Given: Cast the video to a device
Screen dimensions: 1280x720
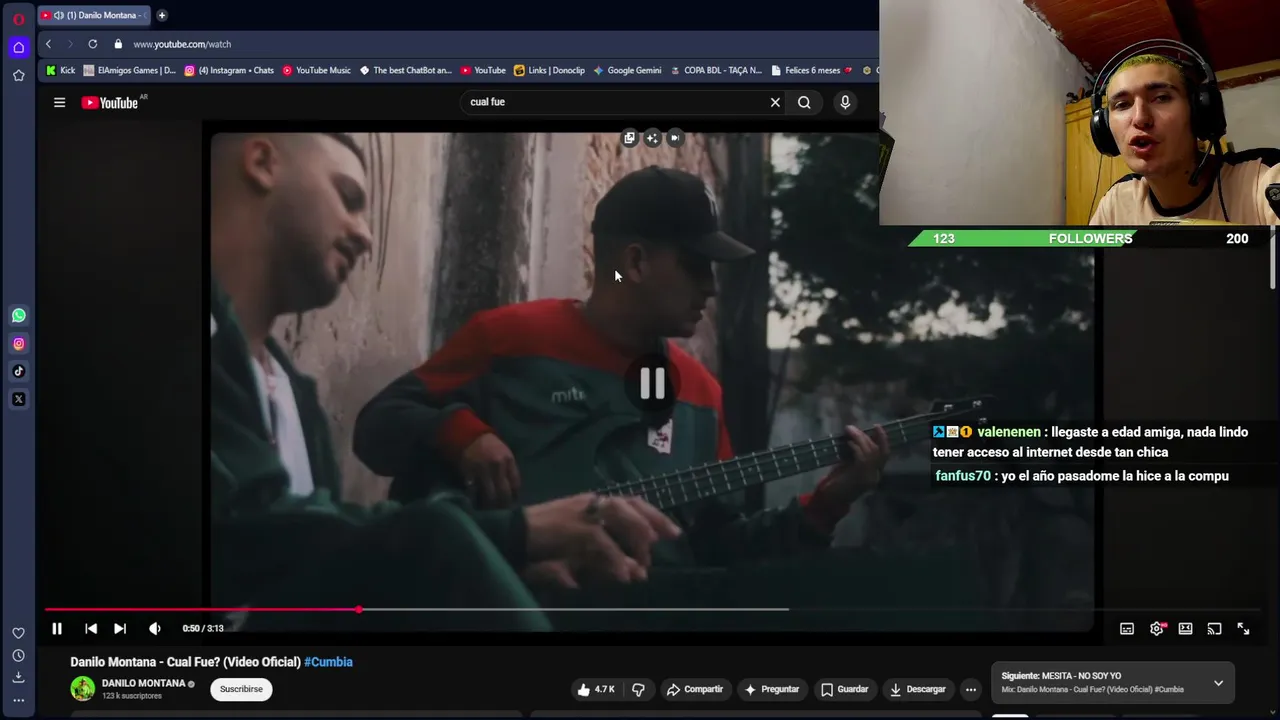Looking at the screenshot, I should tap(1214, 628).
